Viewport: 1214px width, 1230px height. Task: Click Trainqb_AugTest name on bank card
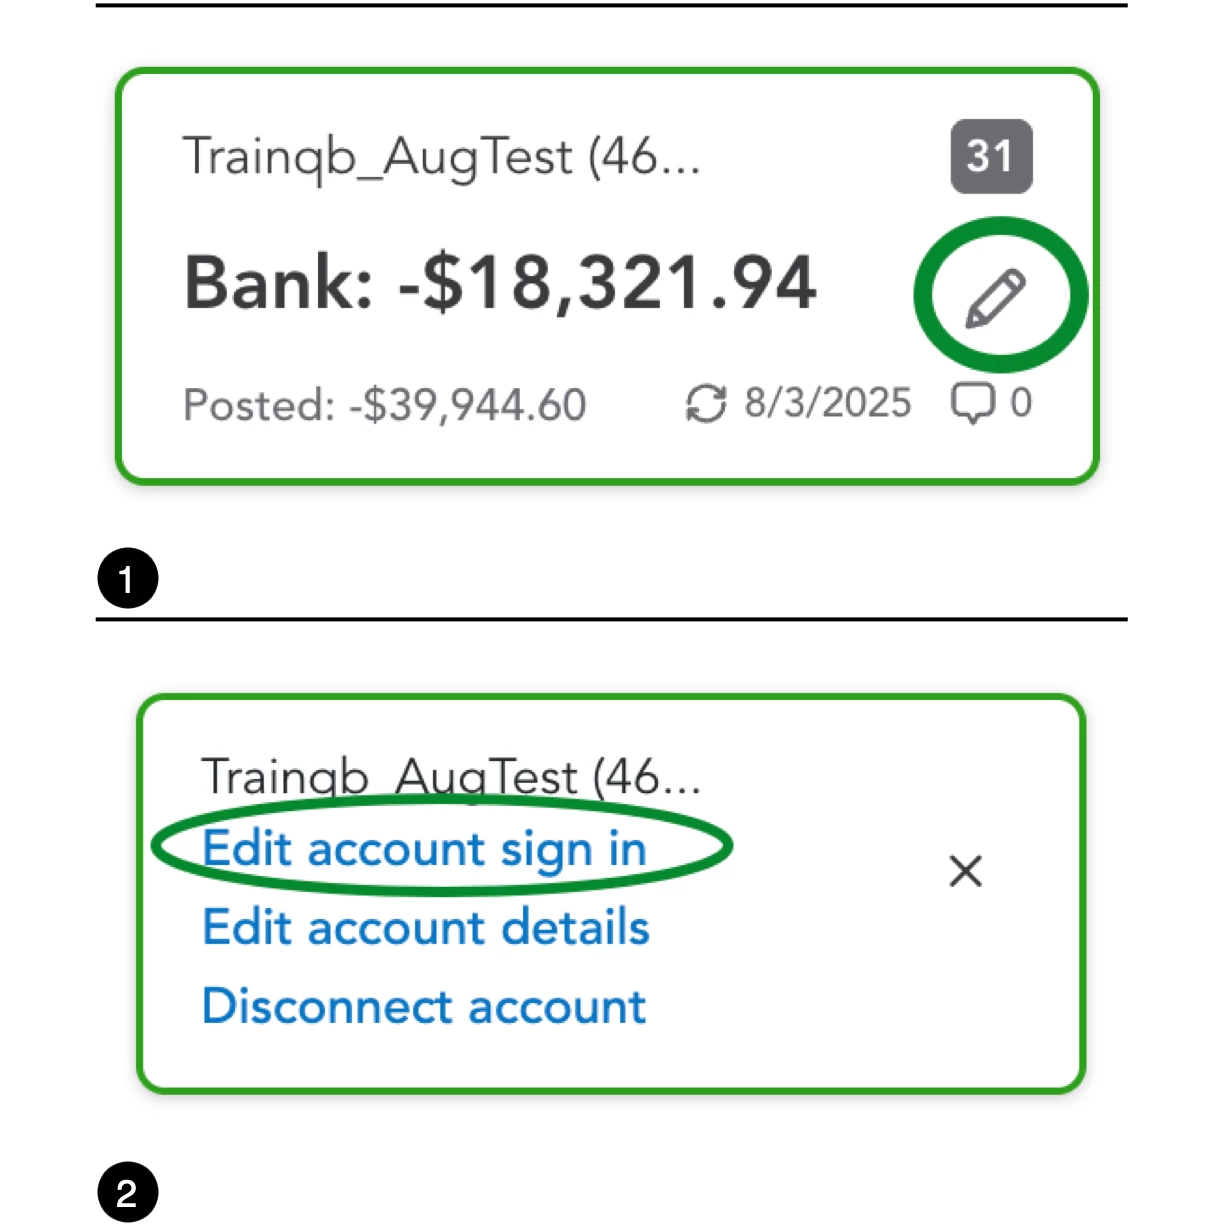441,157
